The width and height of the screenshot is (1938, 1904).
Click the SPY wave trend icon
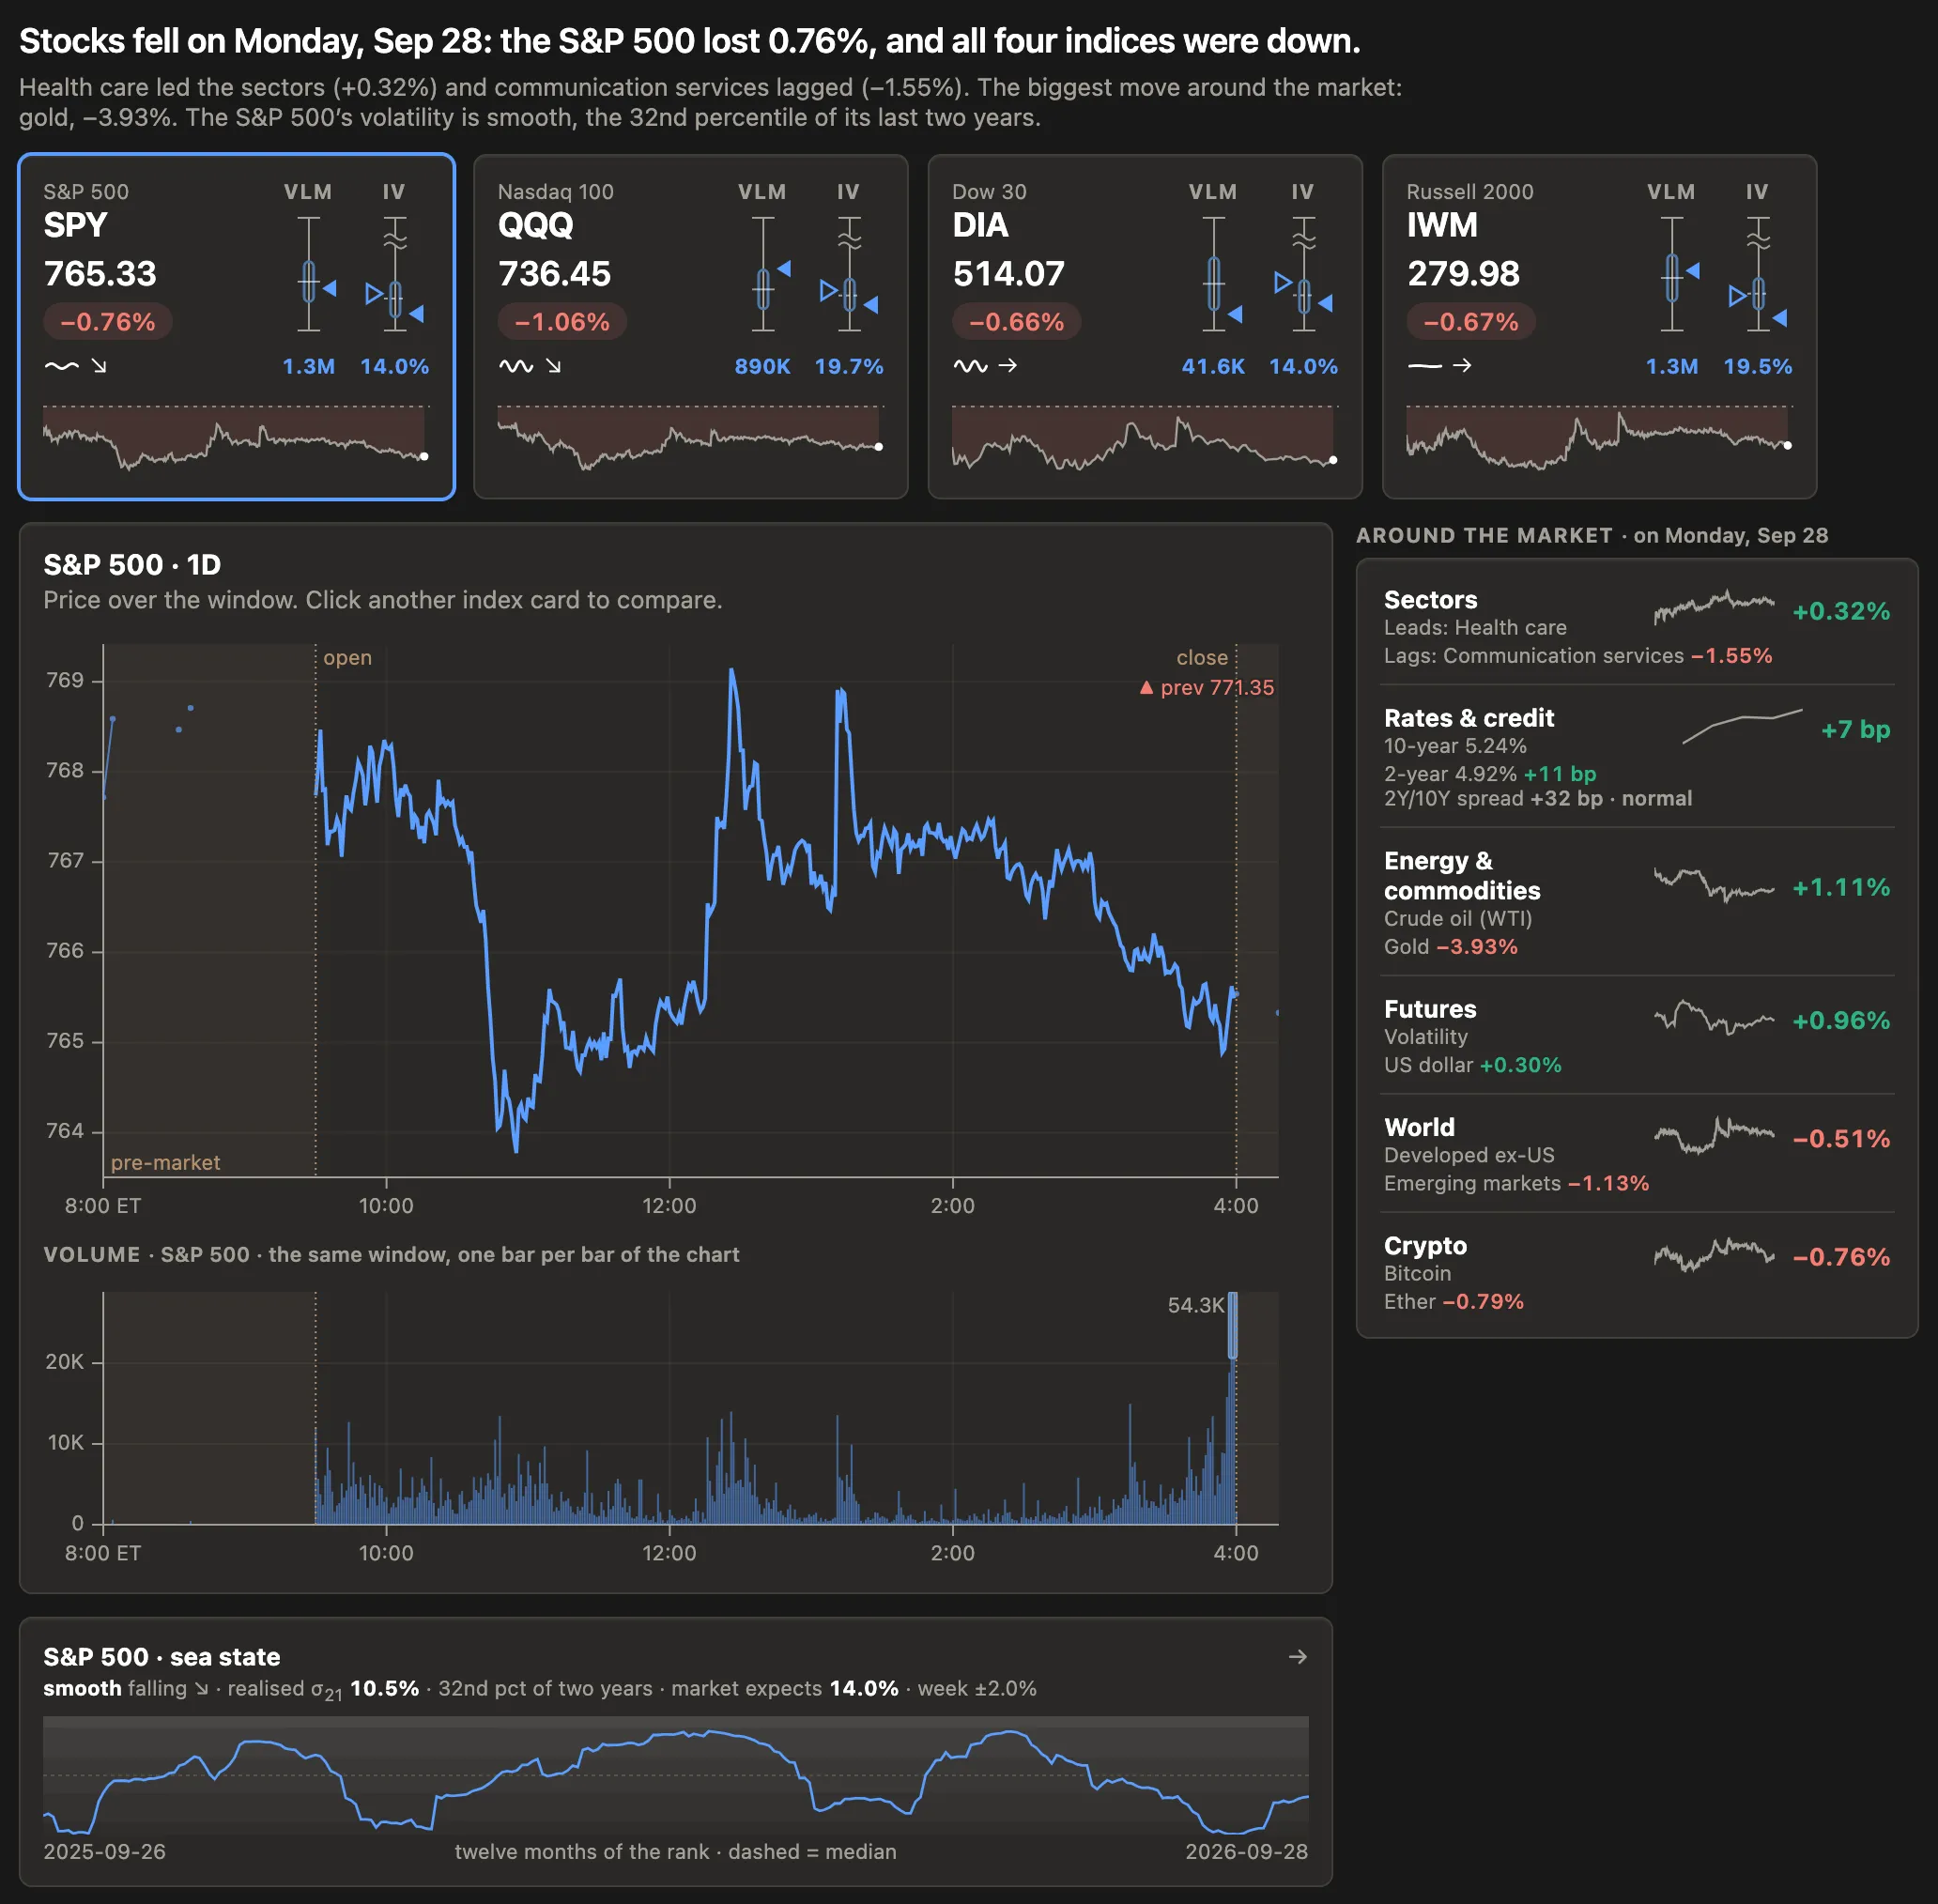click(x=61, y=366)
